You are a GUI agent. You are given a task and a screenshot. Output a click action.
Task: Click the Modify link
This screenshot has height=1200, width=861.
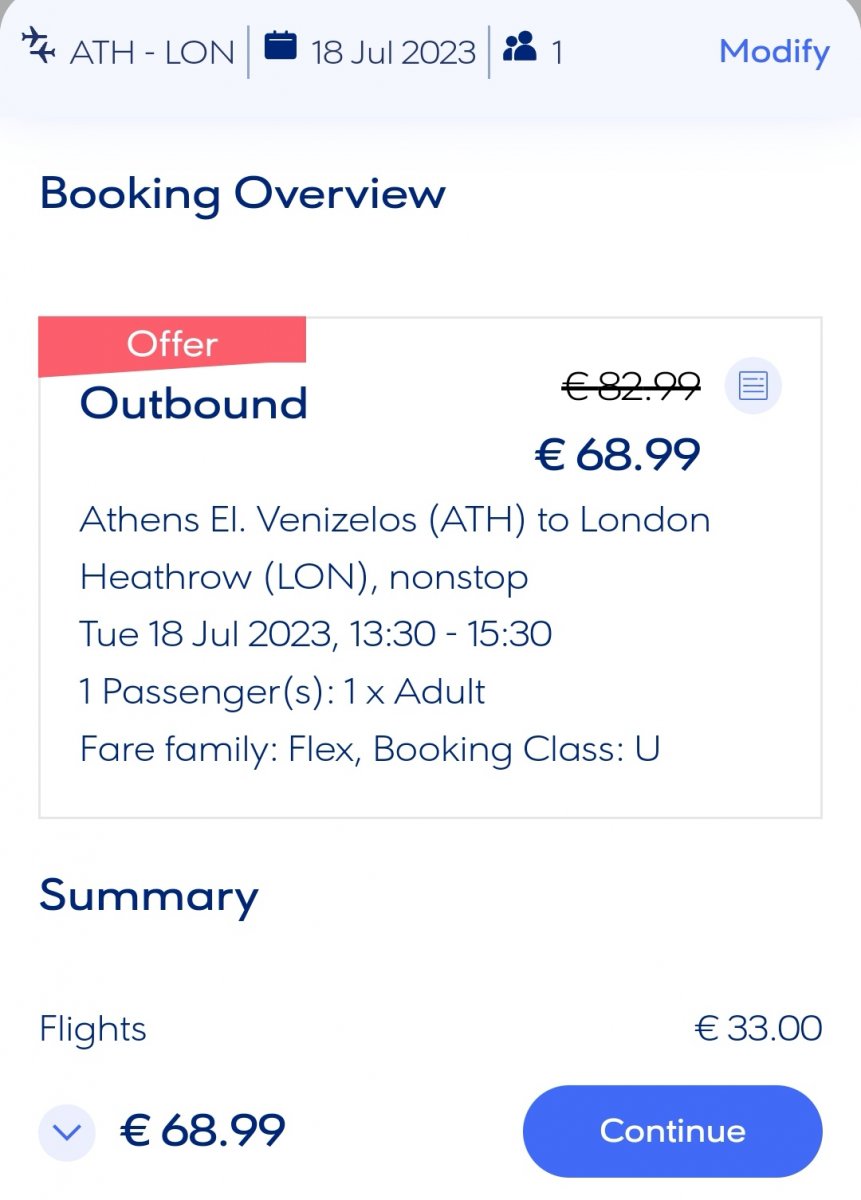(774, 51)
